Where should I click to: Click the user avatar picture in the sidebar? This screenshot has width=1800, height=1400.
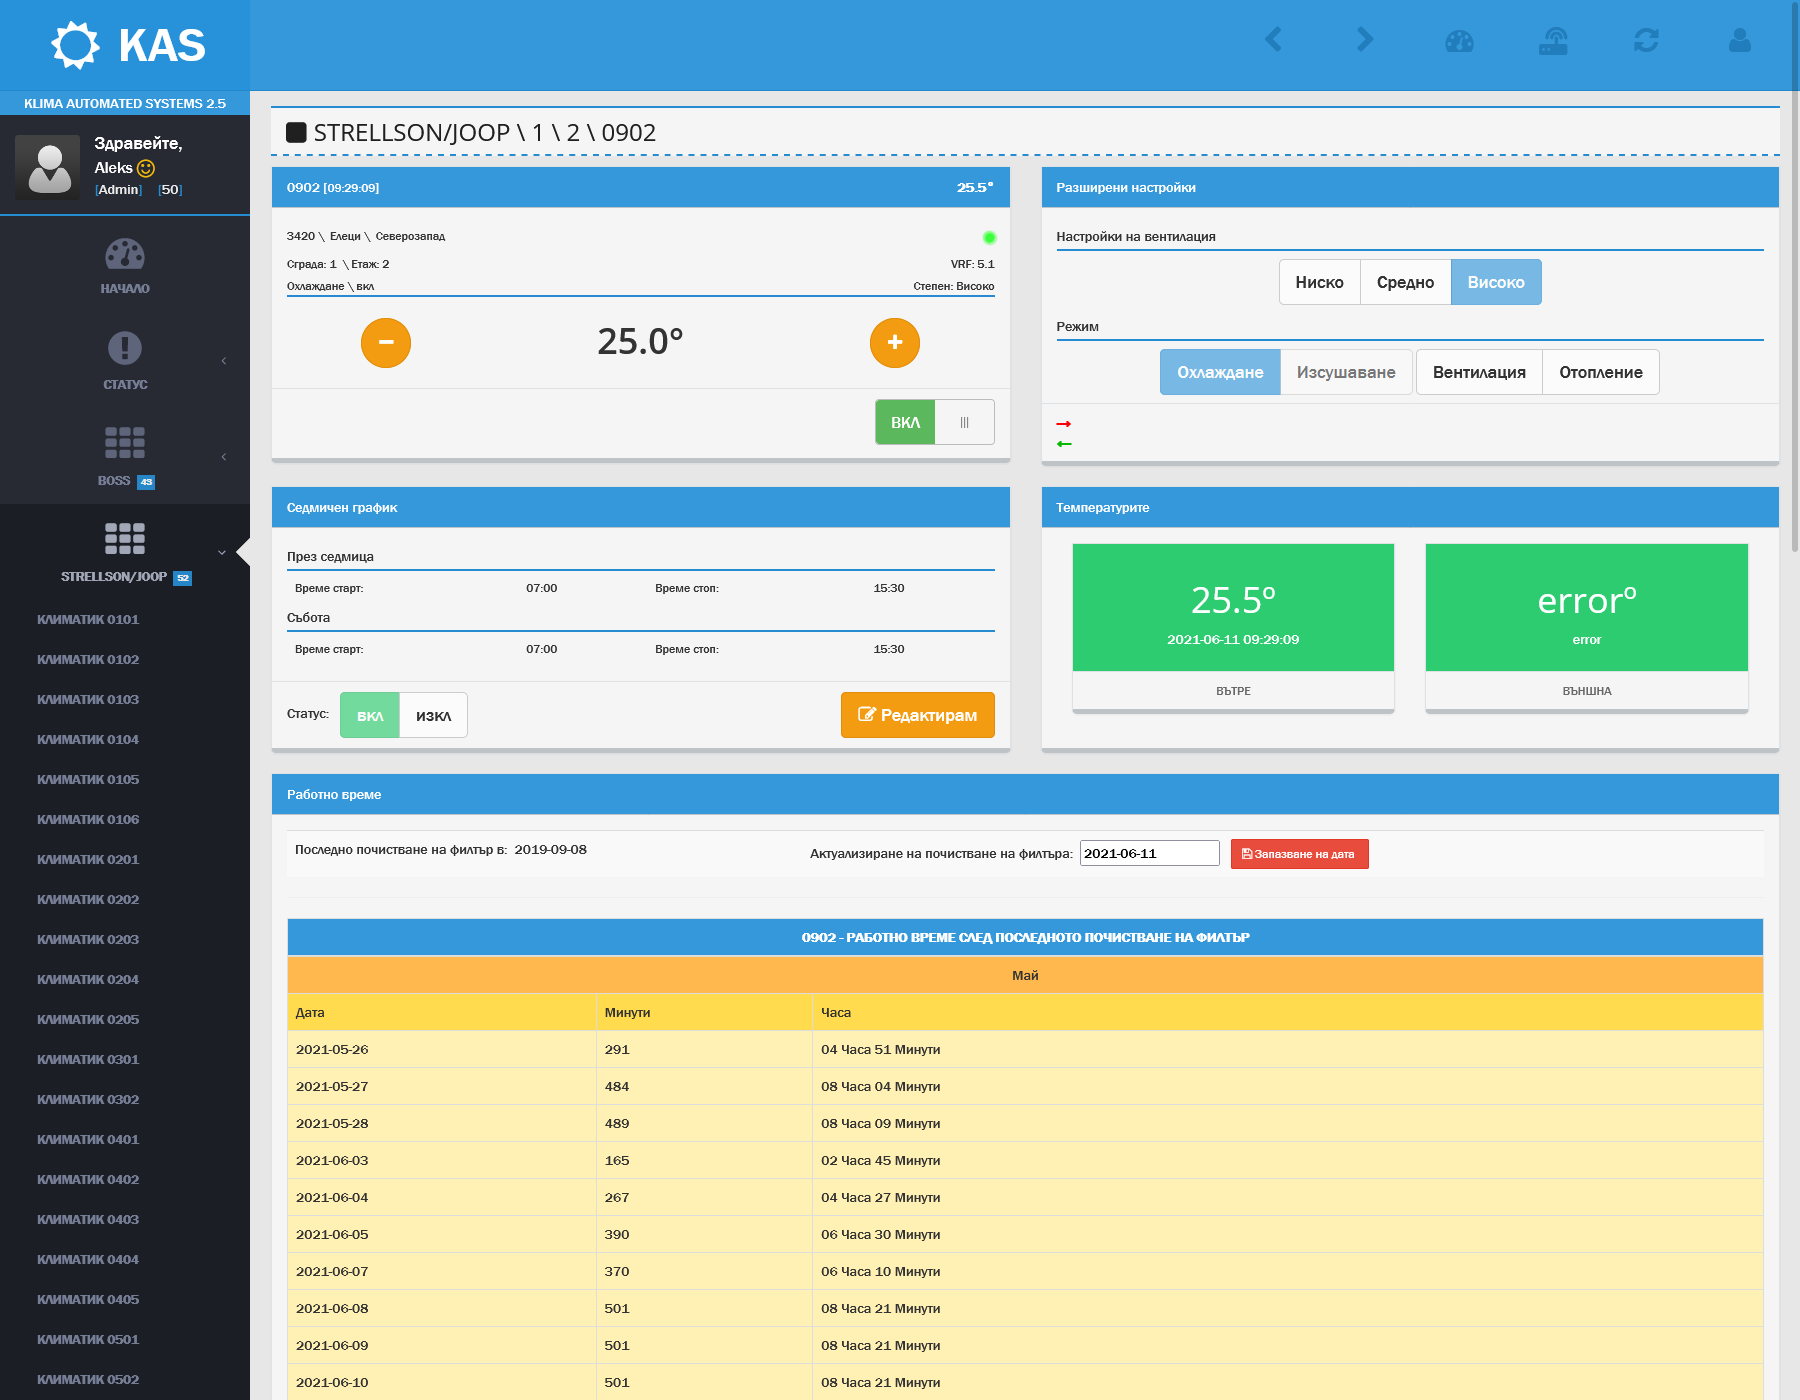point(47,166)
